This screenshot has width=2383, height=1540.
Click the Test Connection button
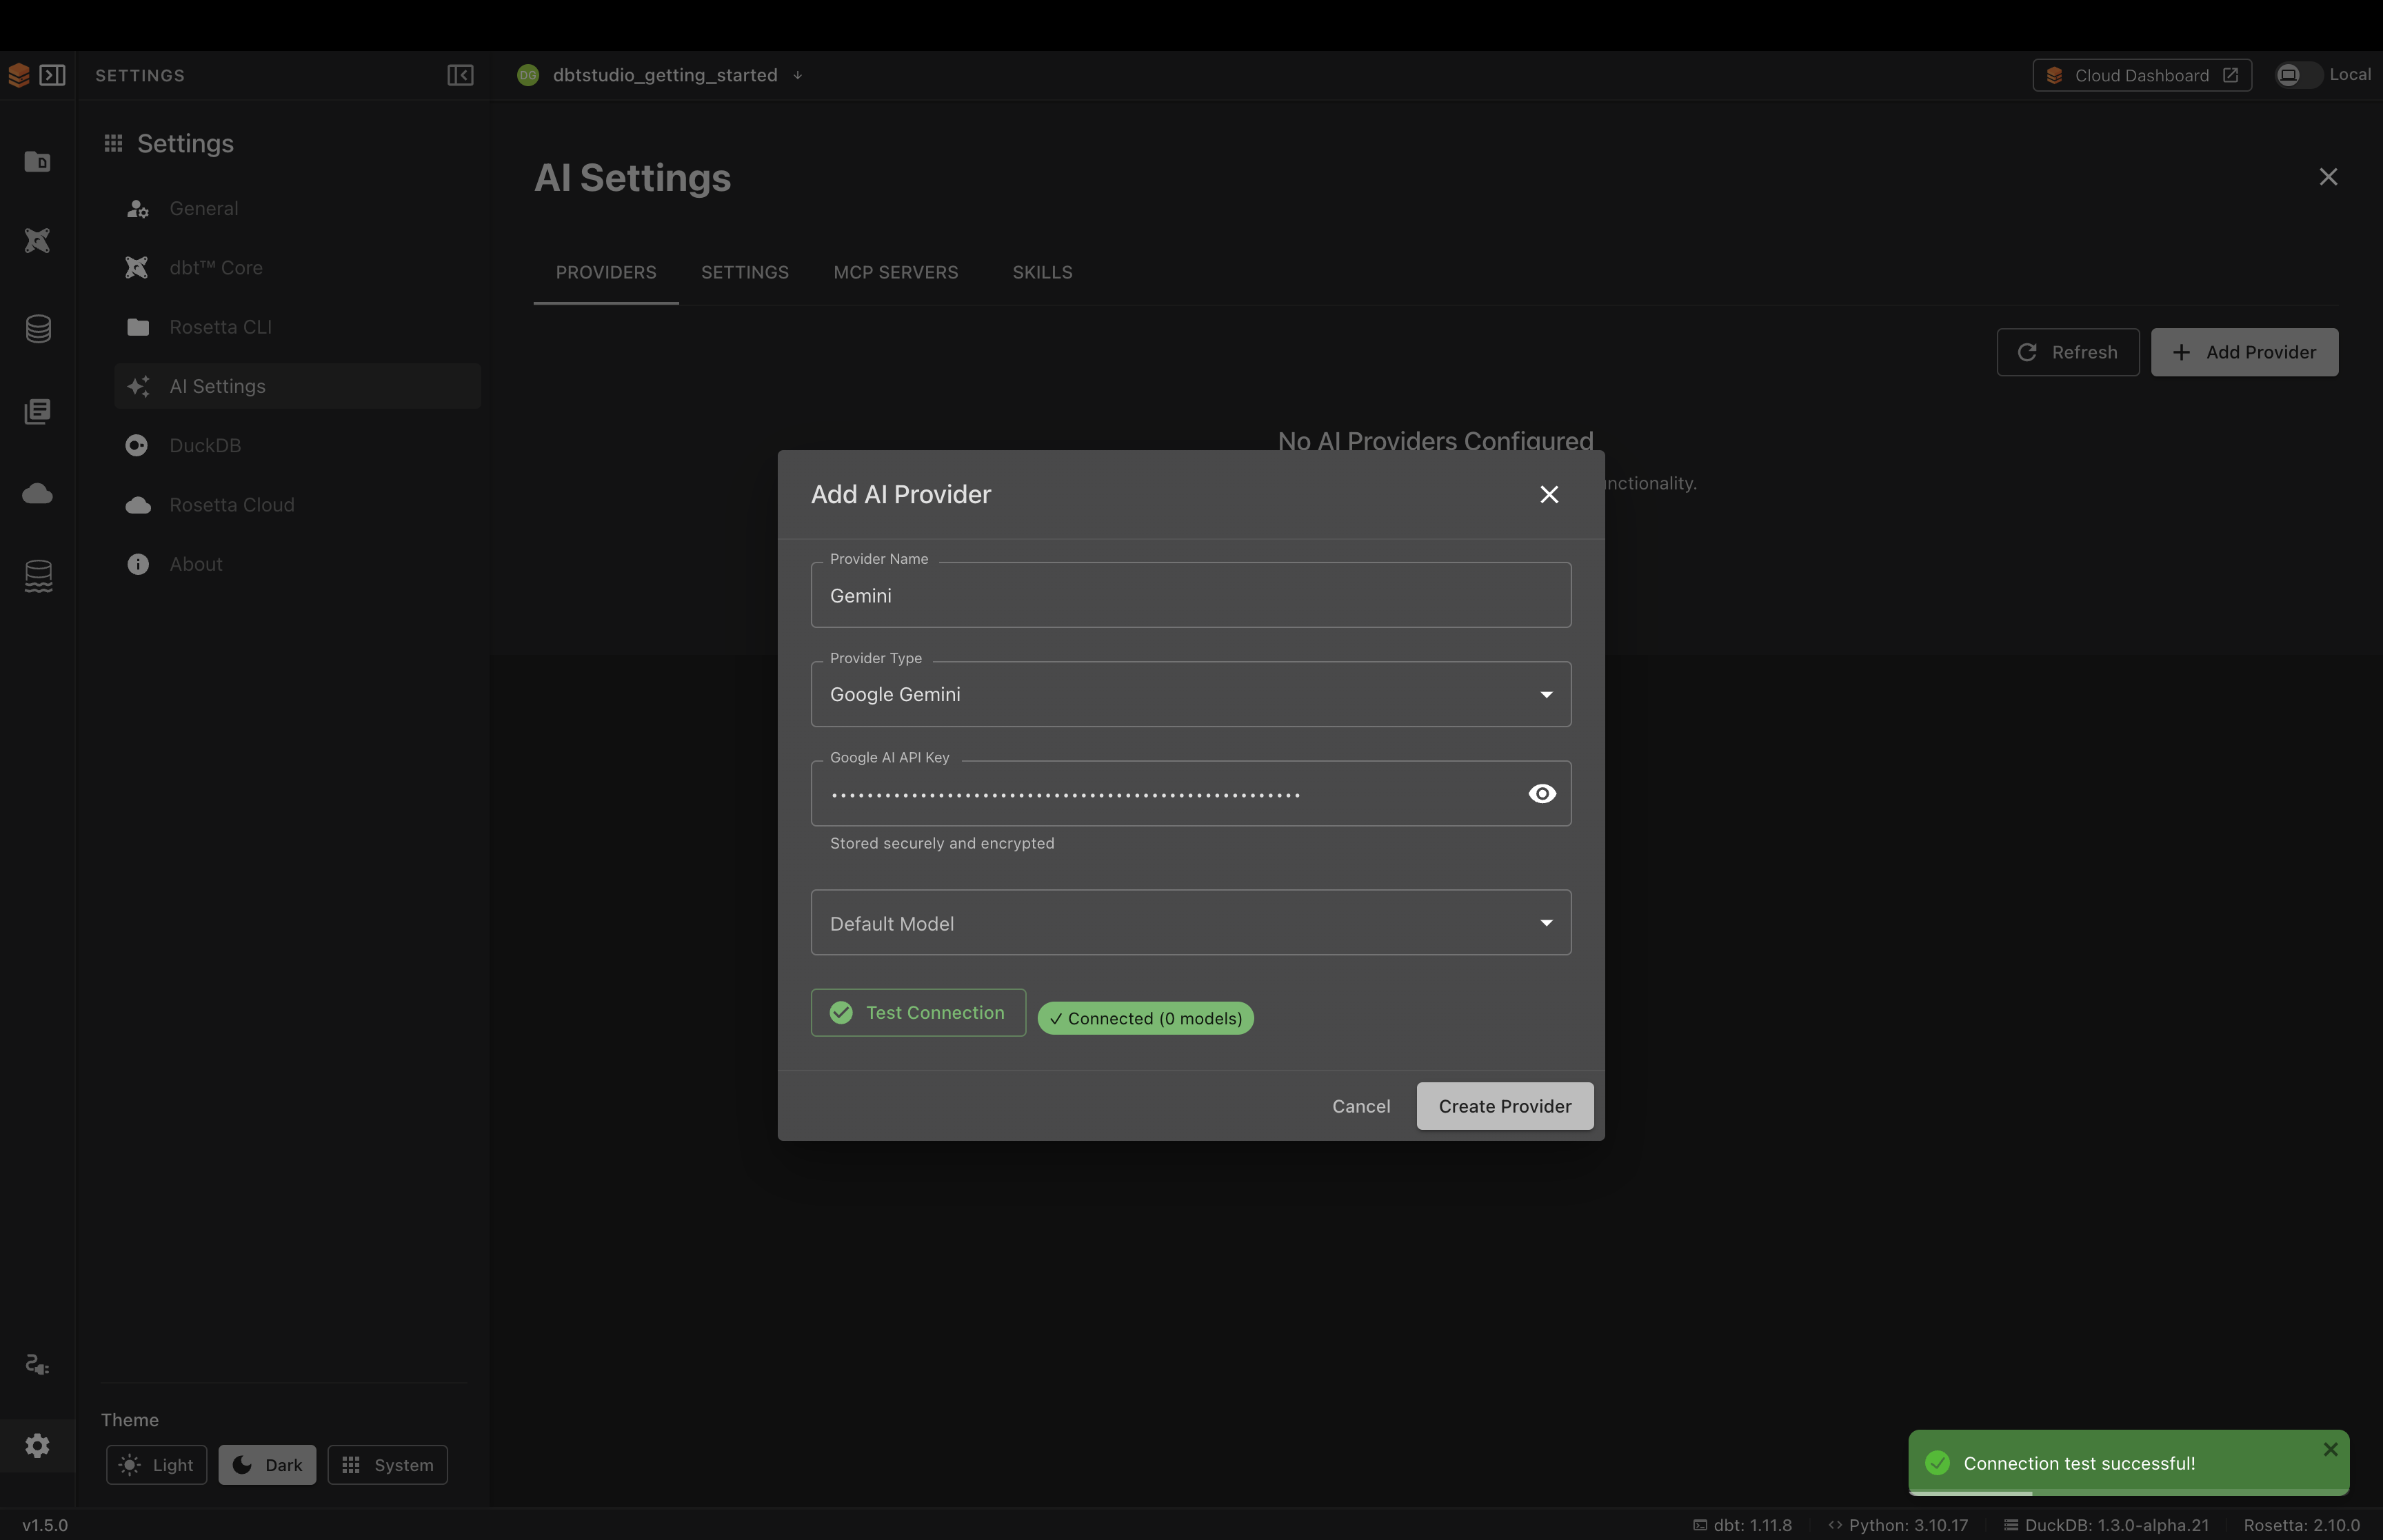click(x=918, y=1012)
